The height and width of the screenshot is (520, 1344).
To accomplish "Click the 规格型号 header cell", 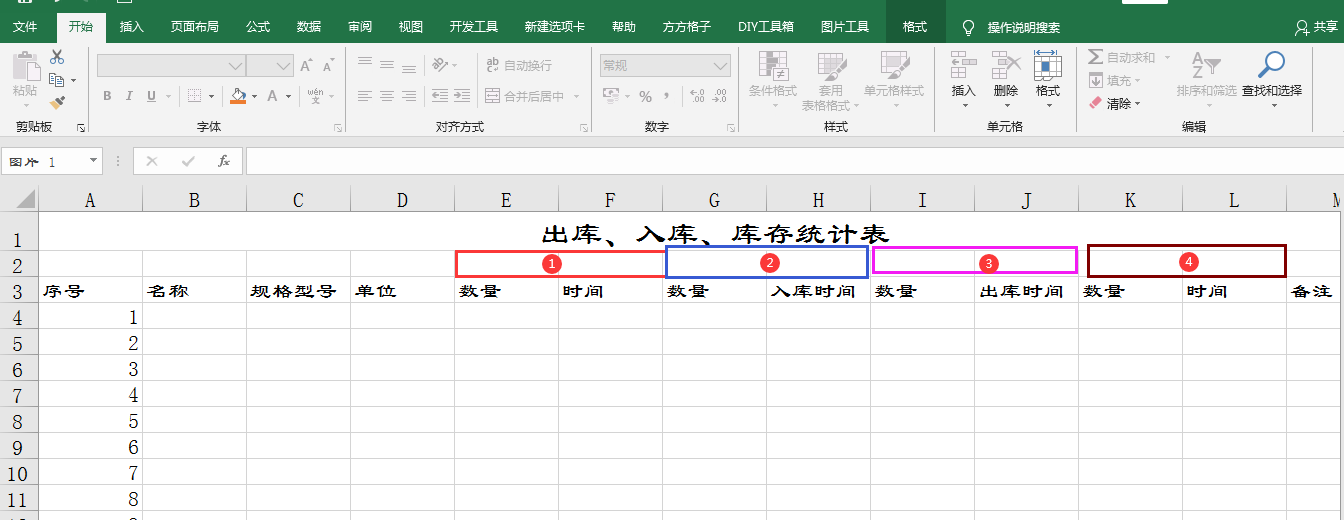I will (298, 291).
